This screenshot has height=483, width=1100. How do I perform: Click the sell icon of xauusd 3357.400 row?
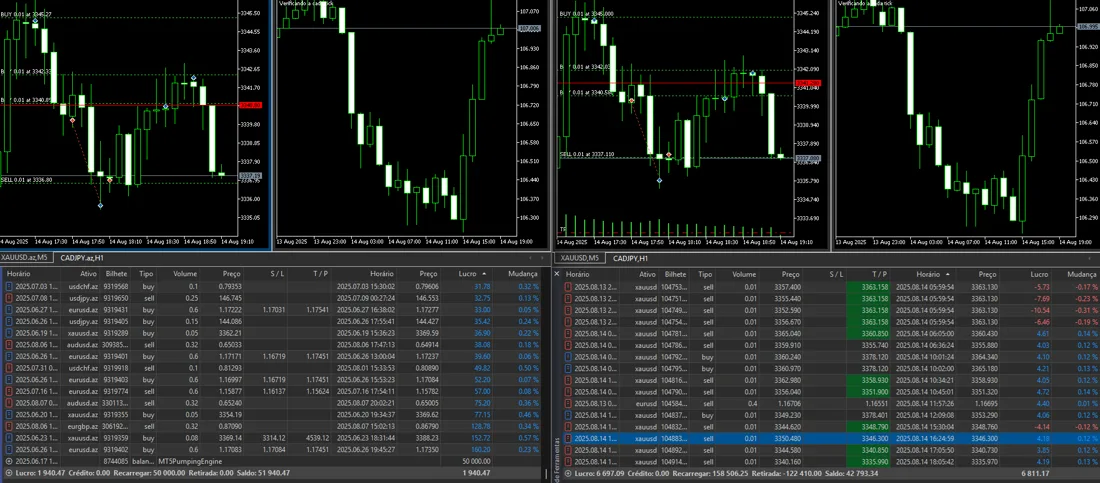[568, 286]
